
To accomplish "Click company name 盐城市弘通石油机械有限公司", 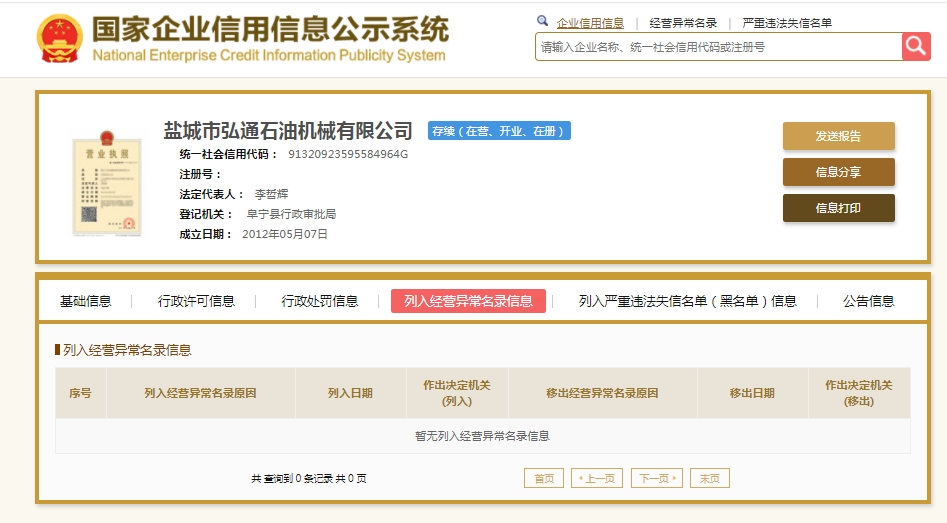I will (x=287, y=130).
